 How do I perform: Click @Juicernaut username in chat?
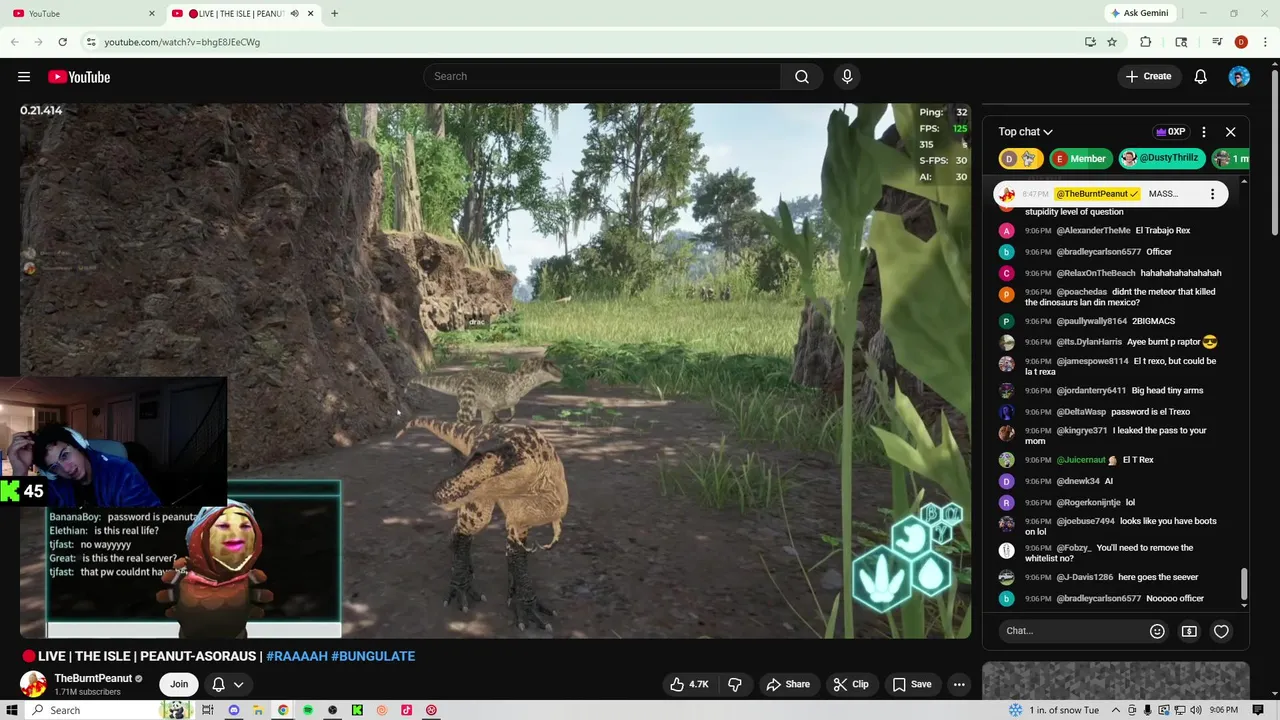(1081, 460)
